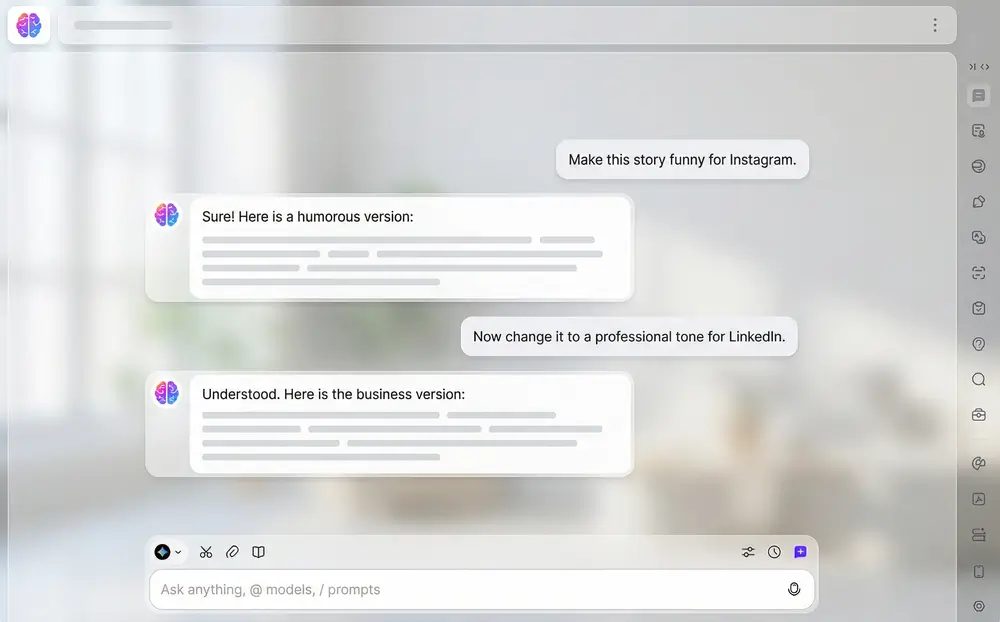Screen dimensions: 1000x622
Task: Open the document search icon in the sidebar
Action: coord(978,131)
